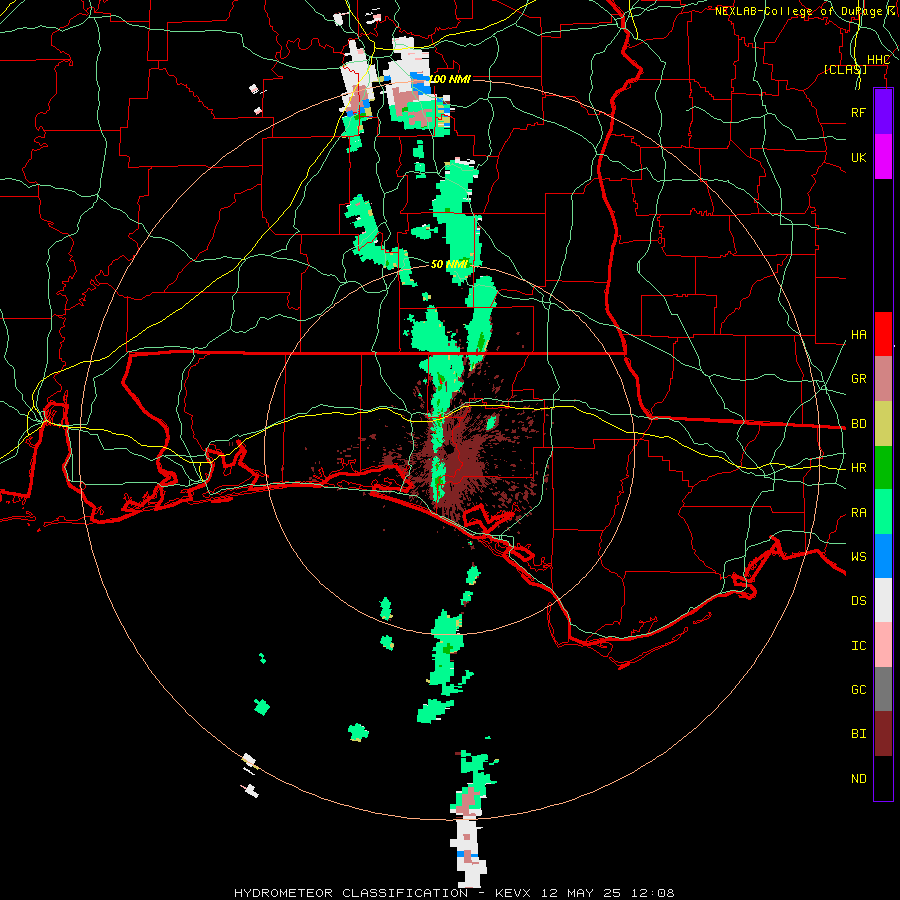Click the BD legend label
The height and width of the screenshot is (900, 900).
(859, 424)
